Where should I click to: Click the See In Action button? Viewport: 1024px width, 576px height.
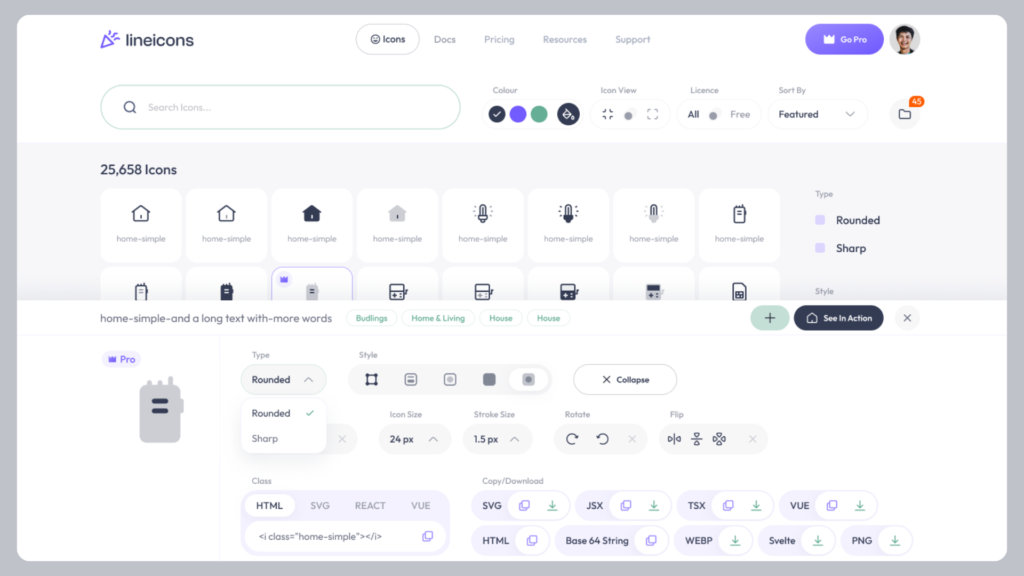coord(838,317)
